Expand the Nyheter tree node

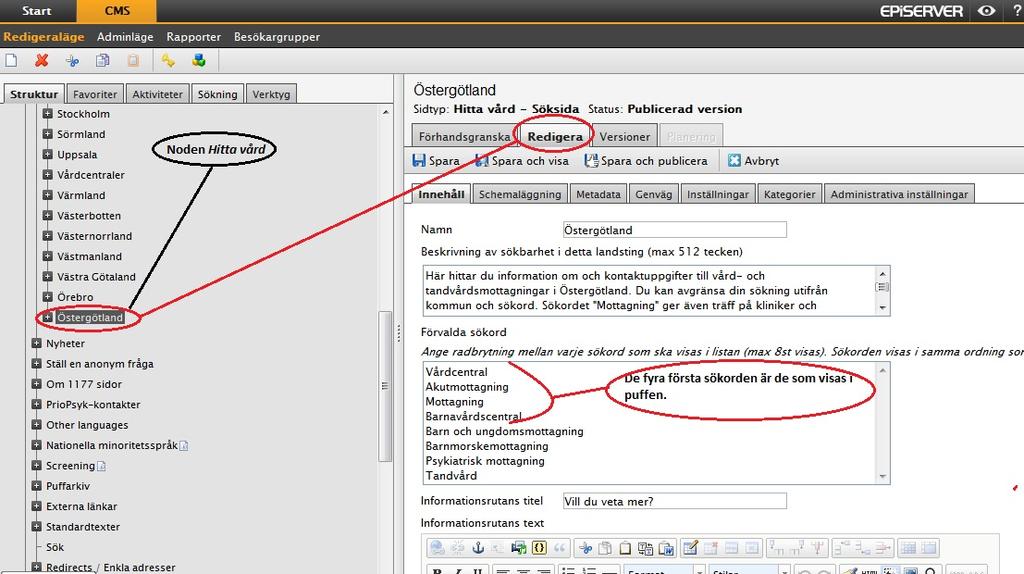[37, 343]
